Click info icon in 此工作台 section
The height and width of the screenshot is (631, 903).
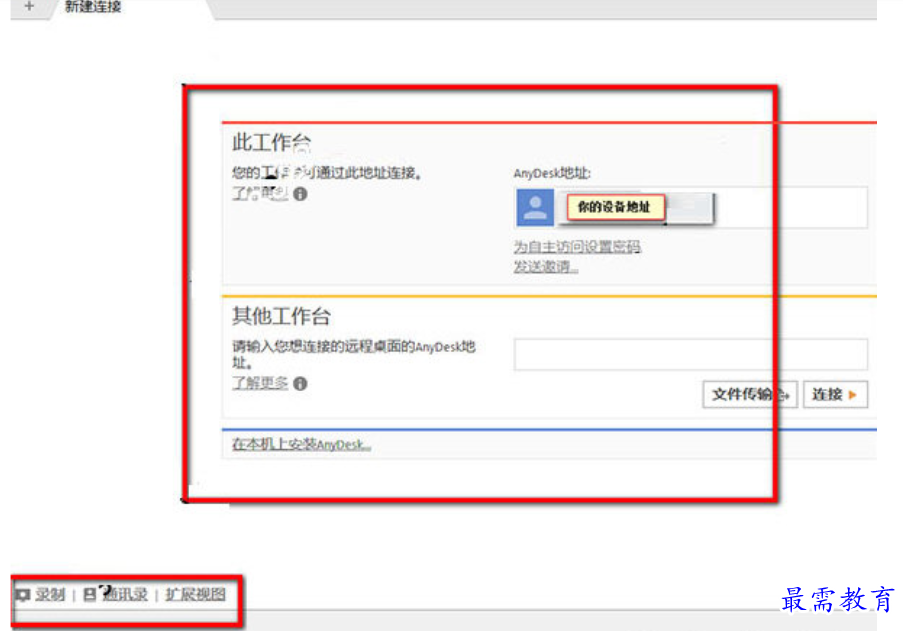(x=300, y=194)
